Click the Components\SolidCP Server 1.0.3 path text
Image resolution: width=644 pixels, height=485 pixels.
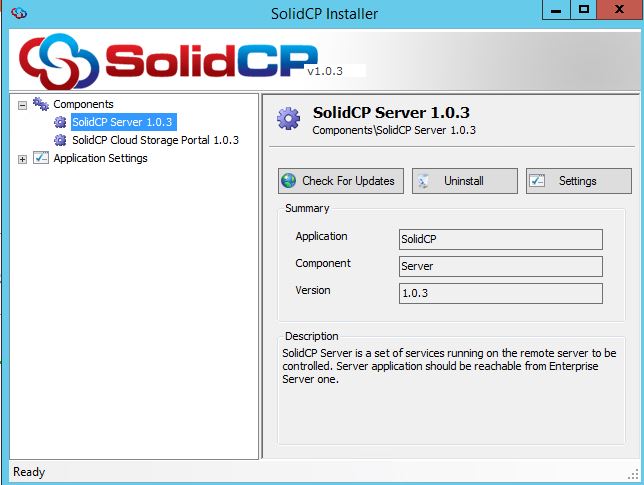(x=394, y=130)
